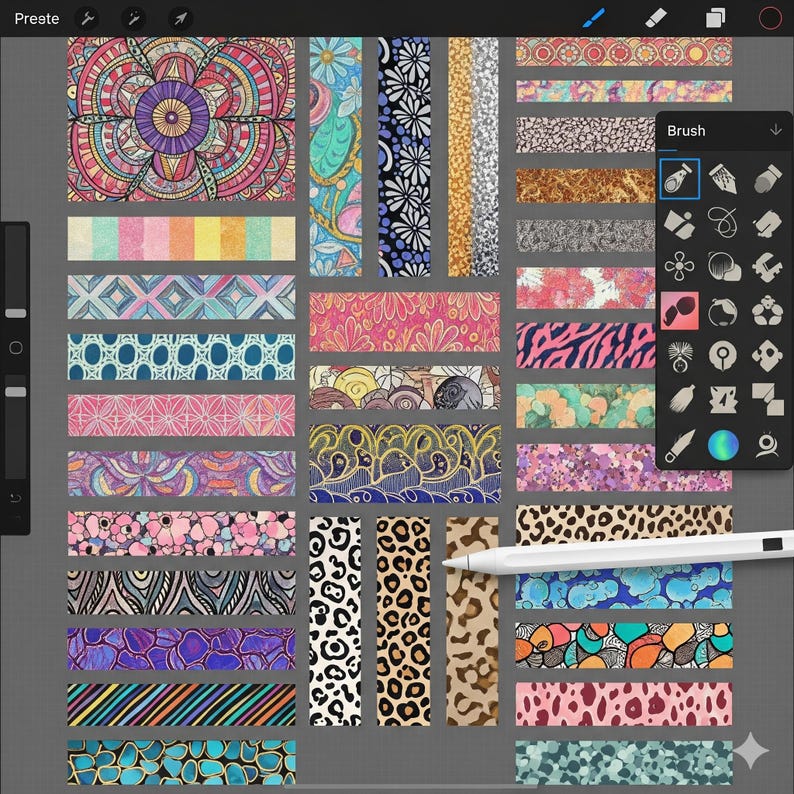Select the teal camouflage swatch
Image resolution: width=794 pixels, height=794 pixels.
click(624, 763)
